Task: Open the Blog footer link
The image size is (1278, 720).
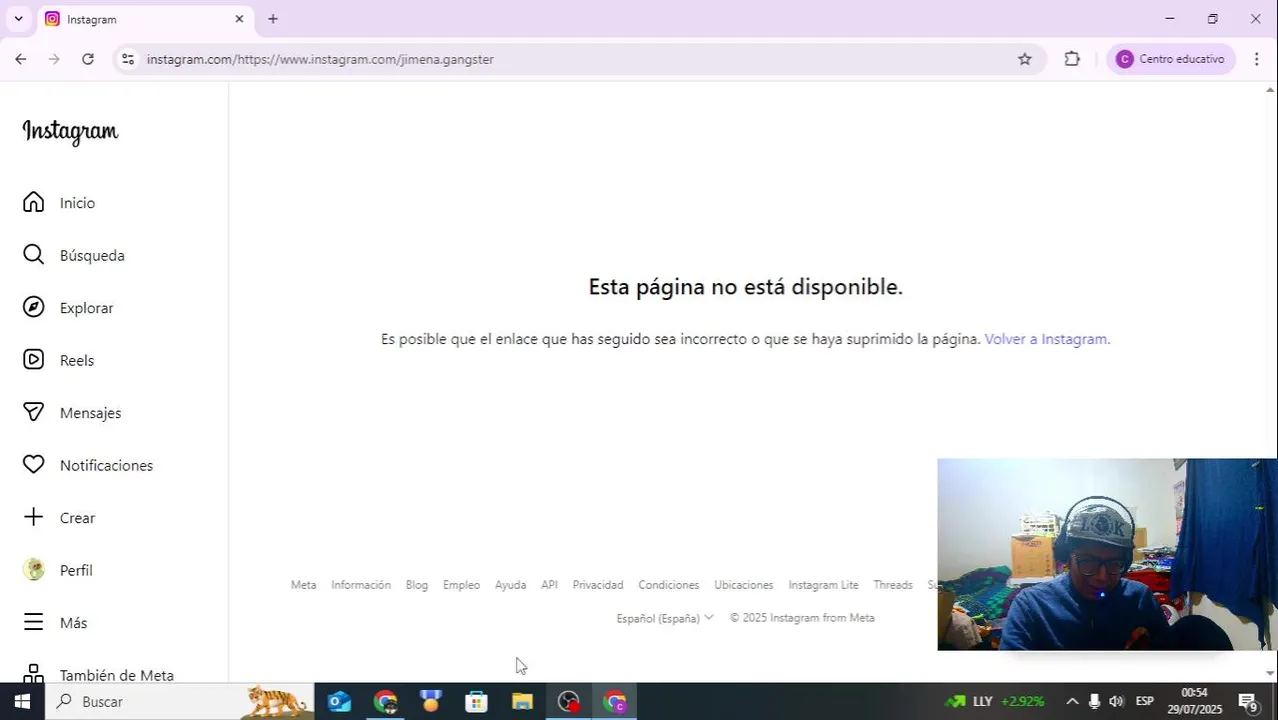Action: click(417, 585)
